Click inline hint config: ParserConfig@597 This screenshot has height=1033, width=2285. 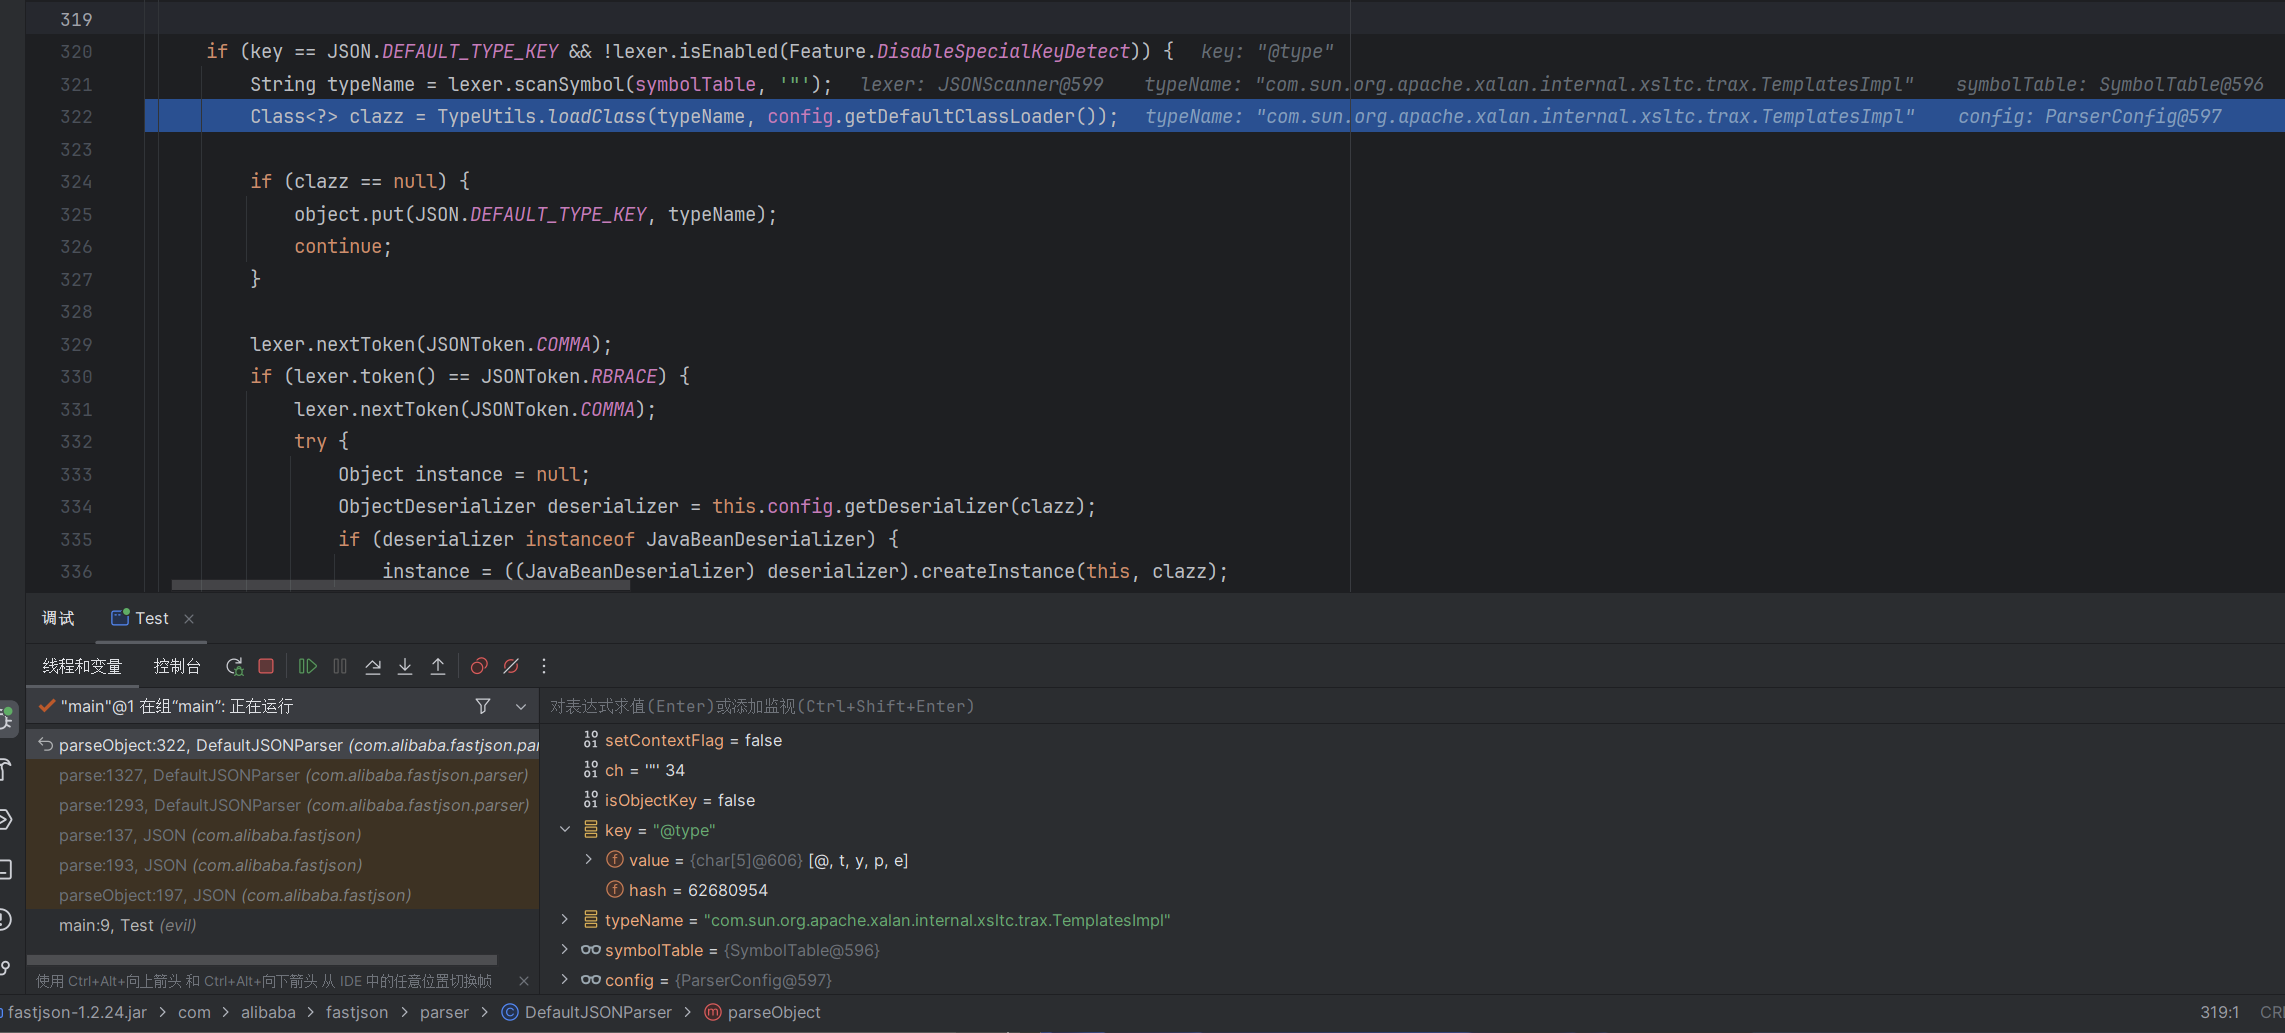(2090, 117)
